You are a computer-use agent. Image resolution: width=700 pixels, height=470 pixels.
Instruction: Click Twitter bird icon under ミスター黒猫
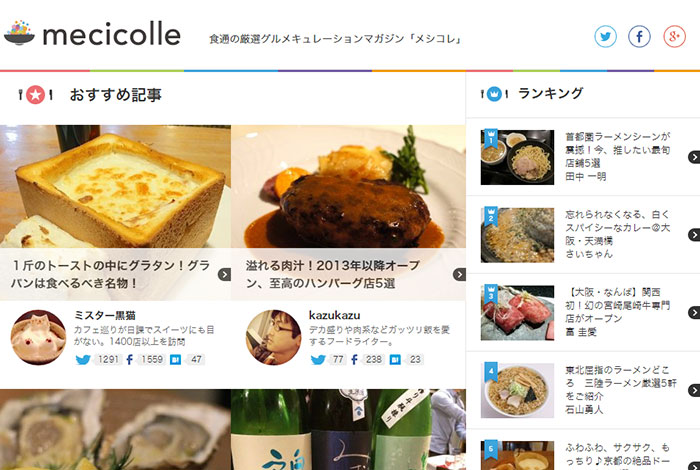tap(83, 359)
